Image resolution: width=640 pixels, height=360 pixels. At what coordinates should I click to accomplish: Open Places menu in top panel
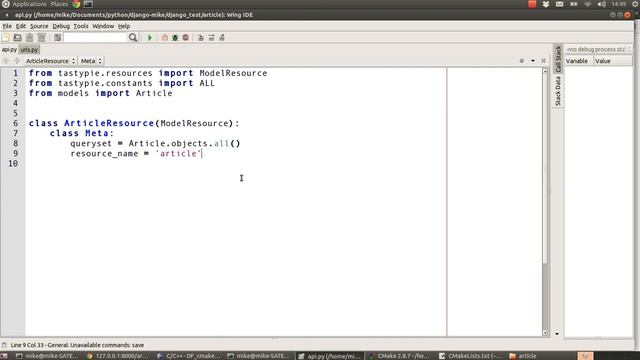[59, 4]
